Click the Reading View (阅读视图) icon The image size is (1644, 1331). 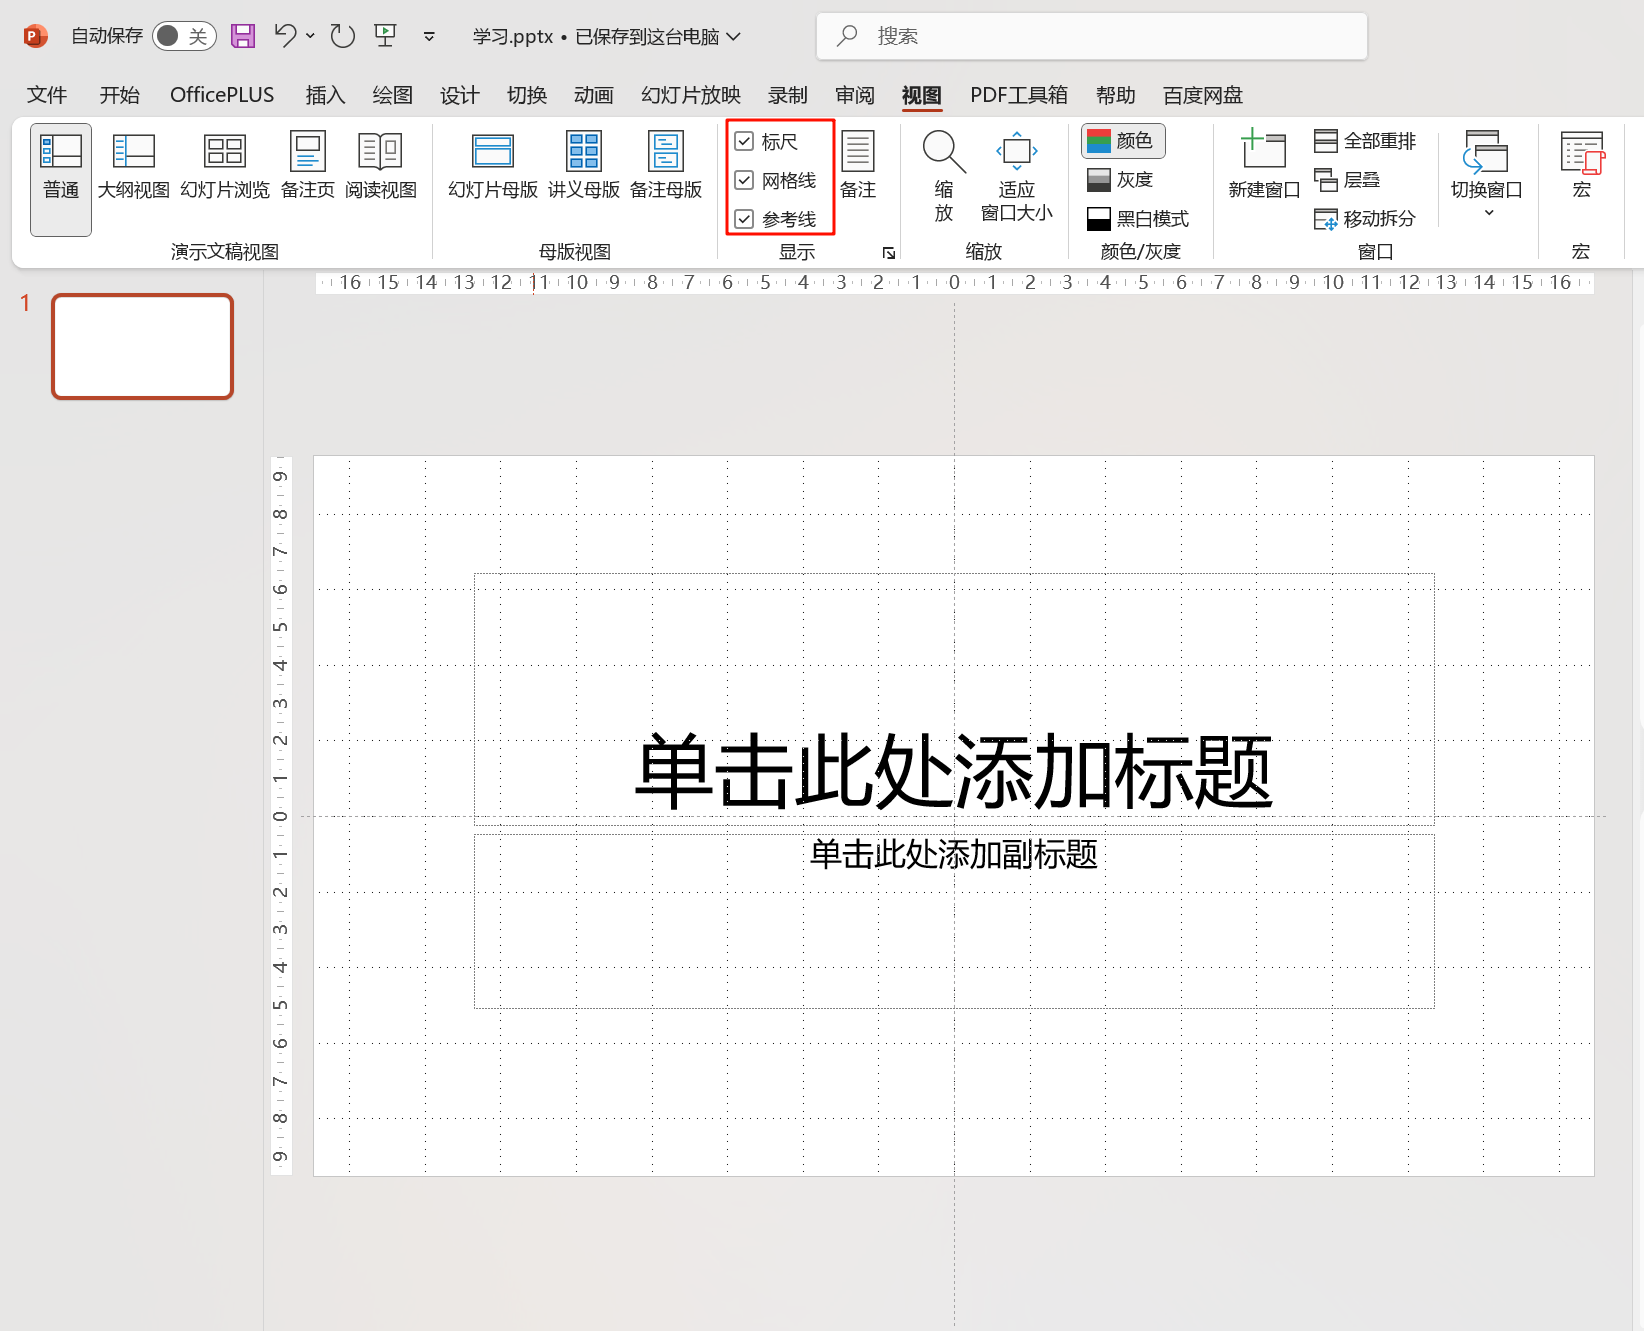click(380, 153)
